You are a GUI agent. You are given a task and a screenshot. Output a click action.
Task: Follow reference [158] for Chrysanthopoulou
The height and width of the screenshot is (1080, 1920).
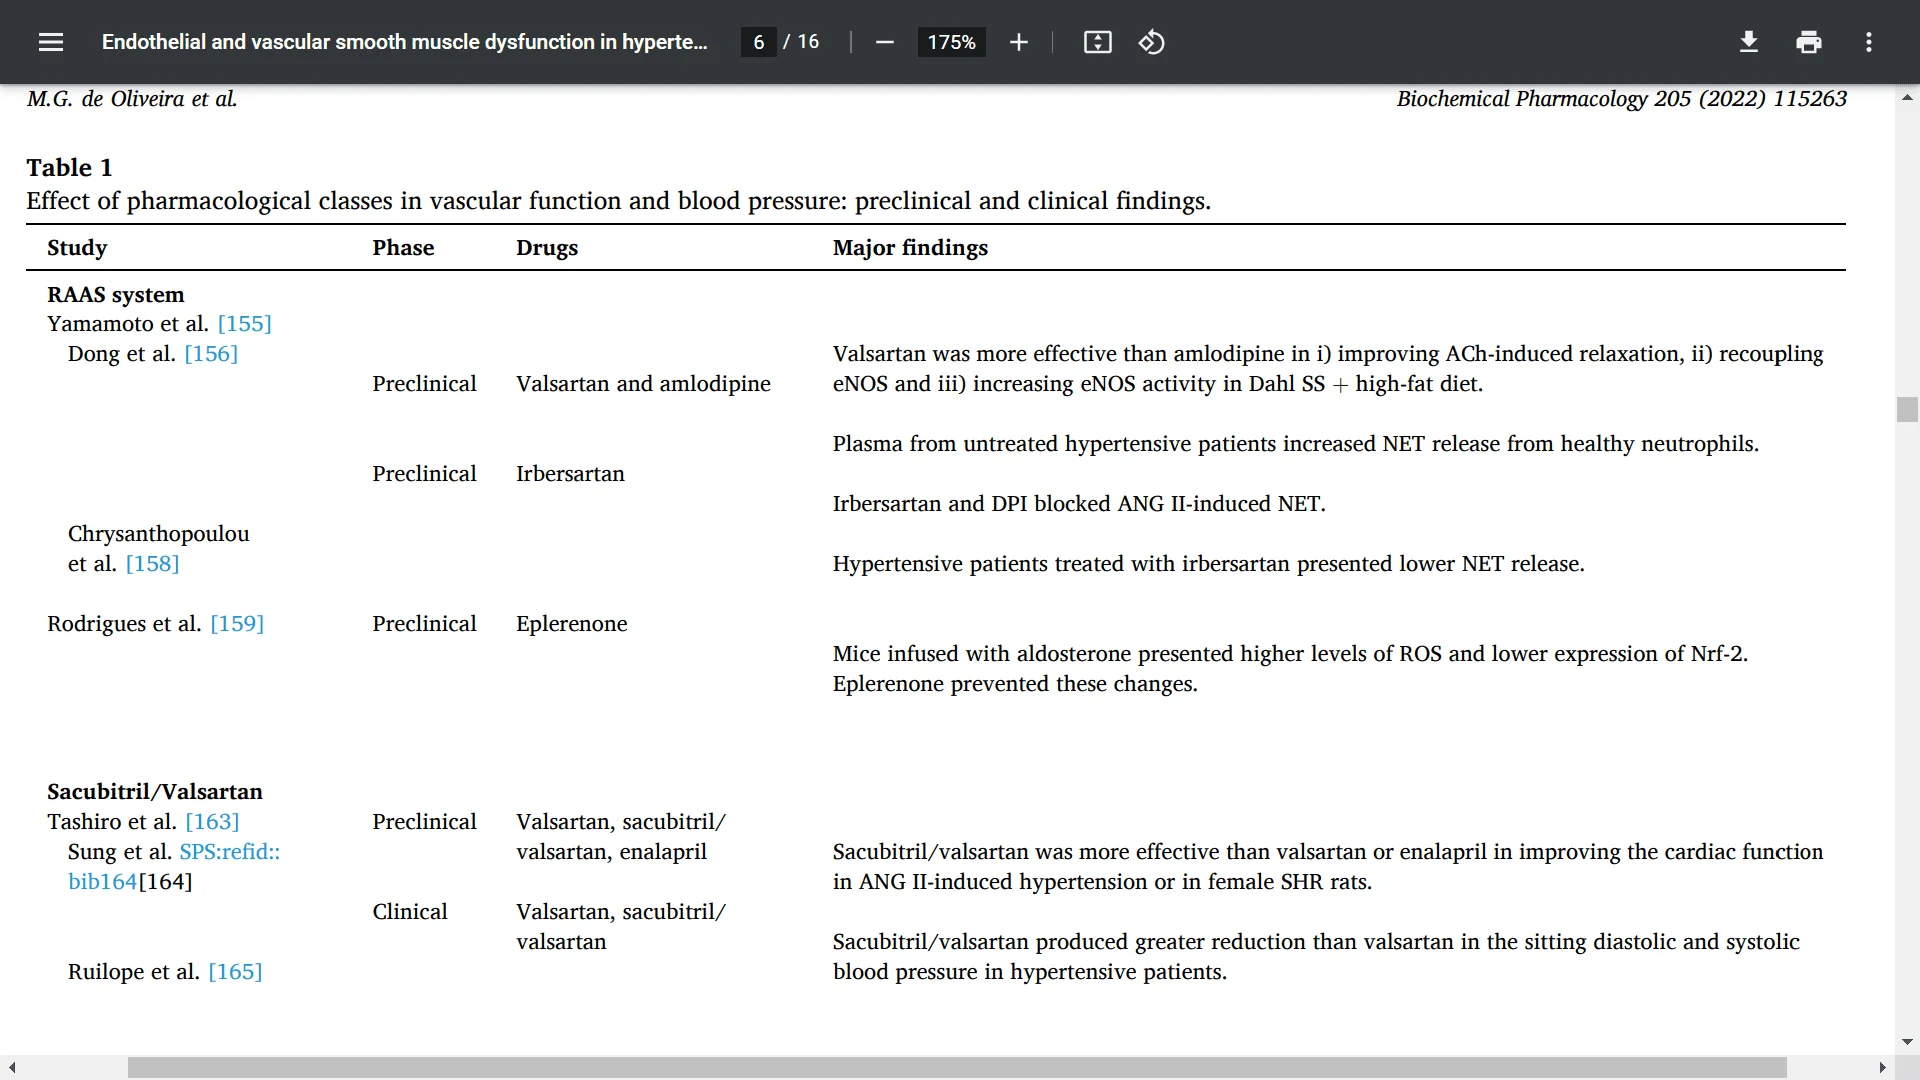click(152, 564)
